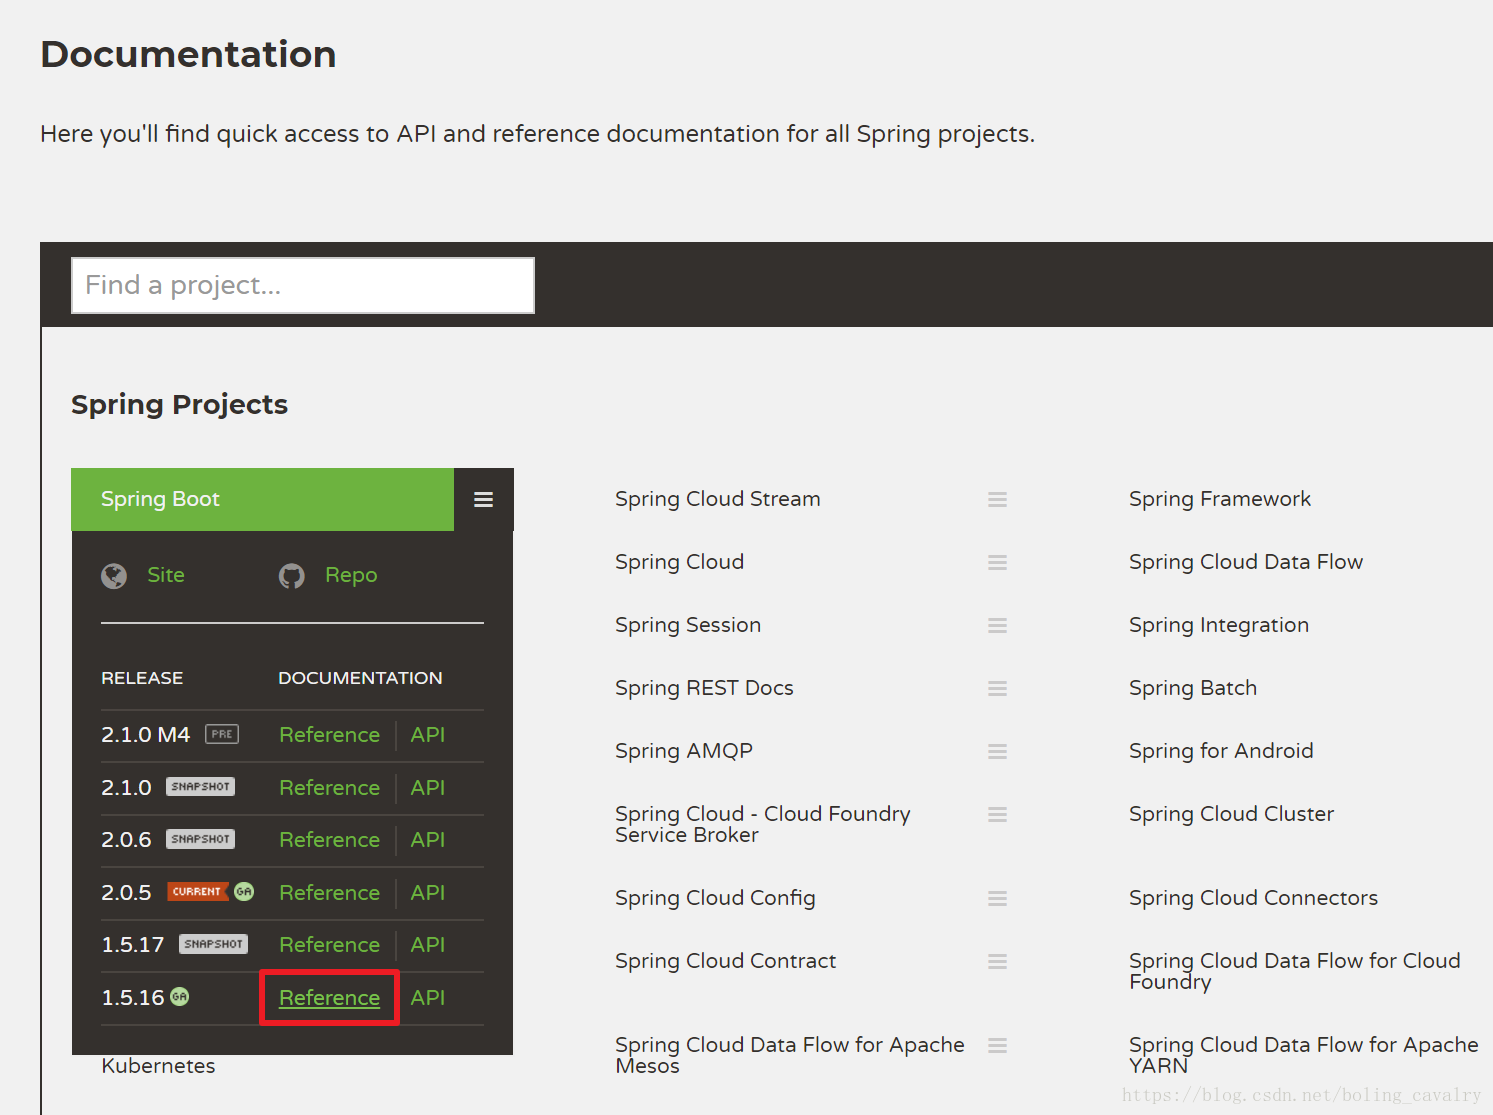Open Reference docs for 1.5.16
The height and width of the screenshot is (1115, 1493).
click(x=329, y=998)
